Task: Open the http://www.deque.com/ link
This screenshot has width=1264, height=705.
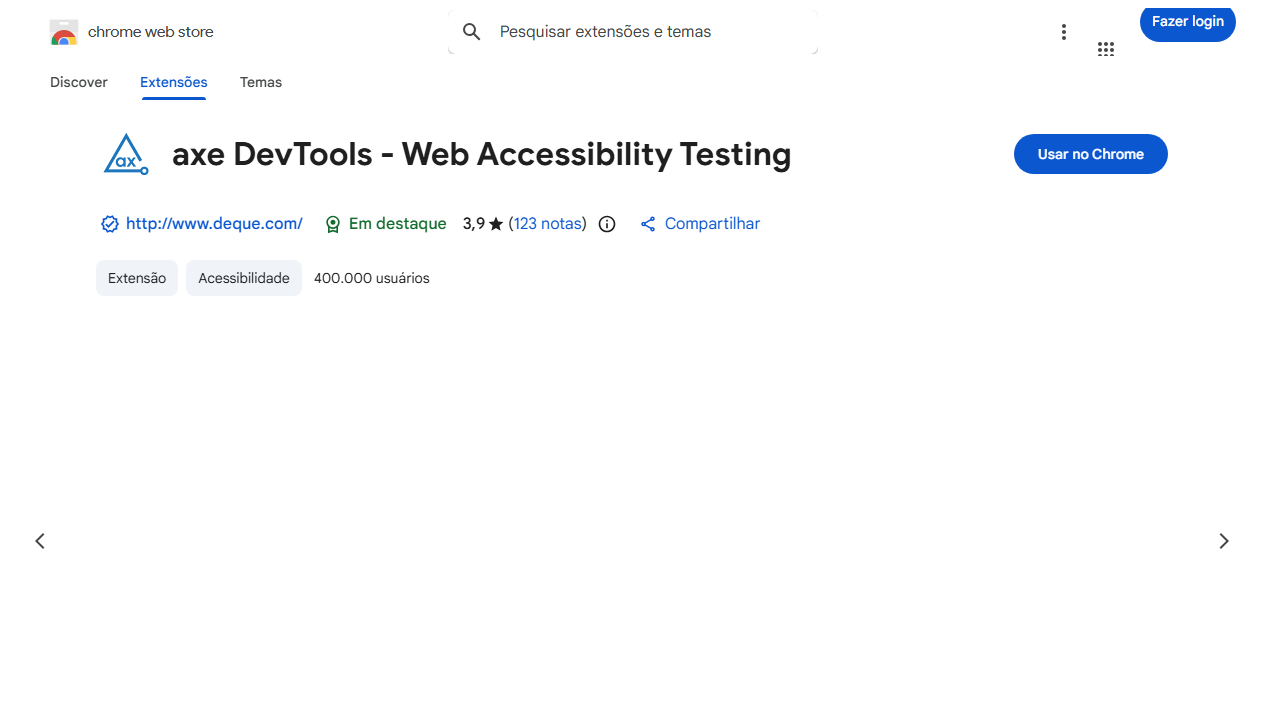Action: click(214, 223)
